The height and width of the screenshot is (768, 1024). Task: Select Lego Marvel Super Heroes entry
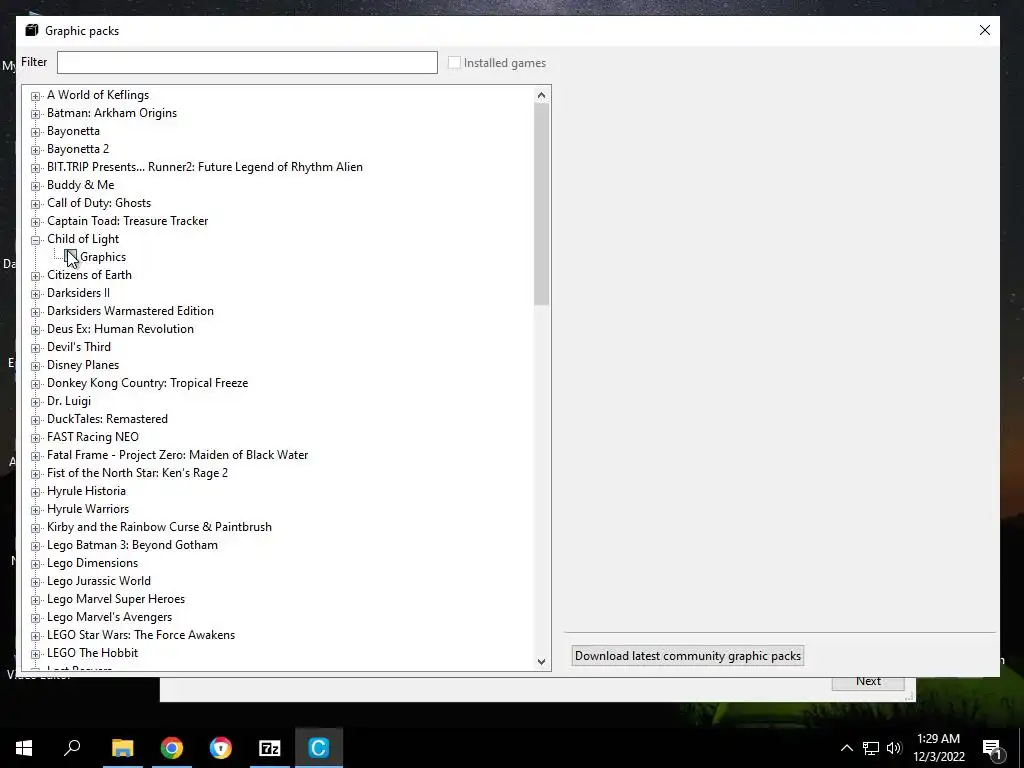116,599
